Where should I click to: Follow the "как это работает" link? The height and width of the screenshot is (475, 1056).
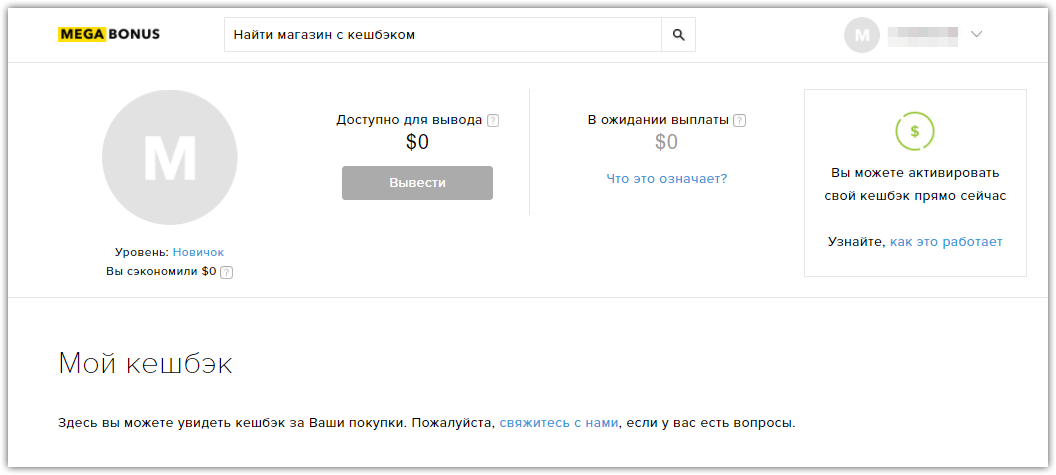pyautogui.click(x=946, y=242)
